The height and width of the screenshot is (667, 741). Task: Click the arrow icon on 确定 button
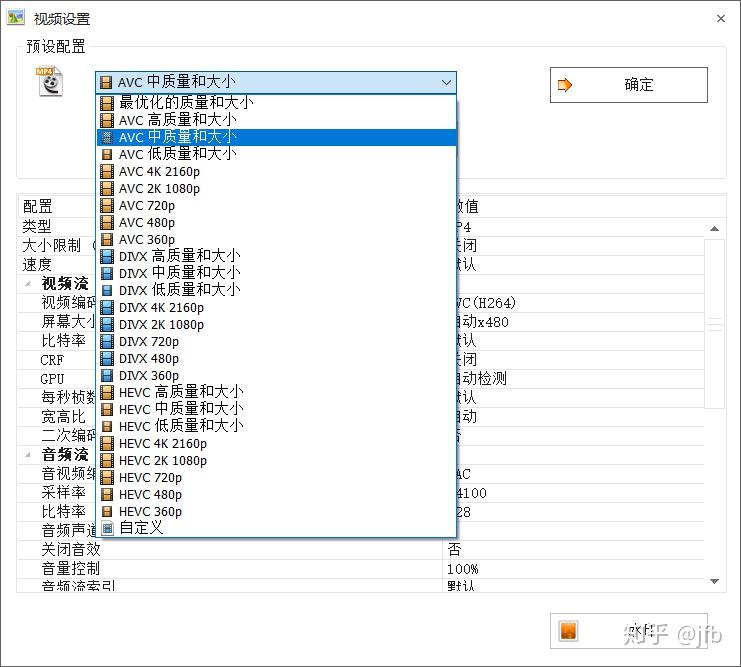coord(565,85)
